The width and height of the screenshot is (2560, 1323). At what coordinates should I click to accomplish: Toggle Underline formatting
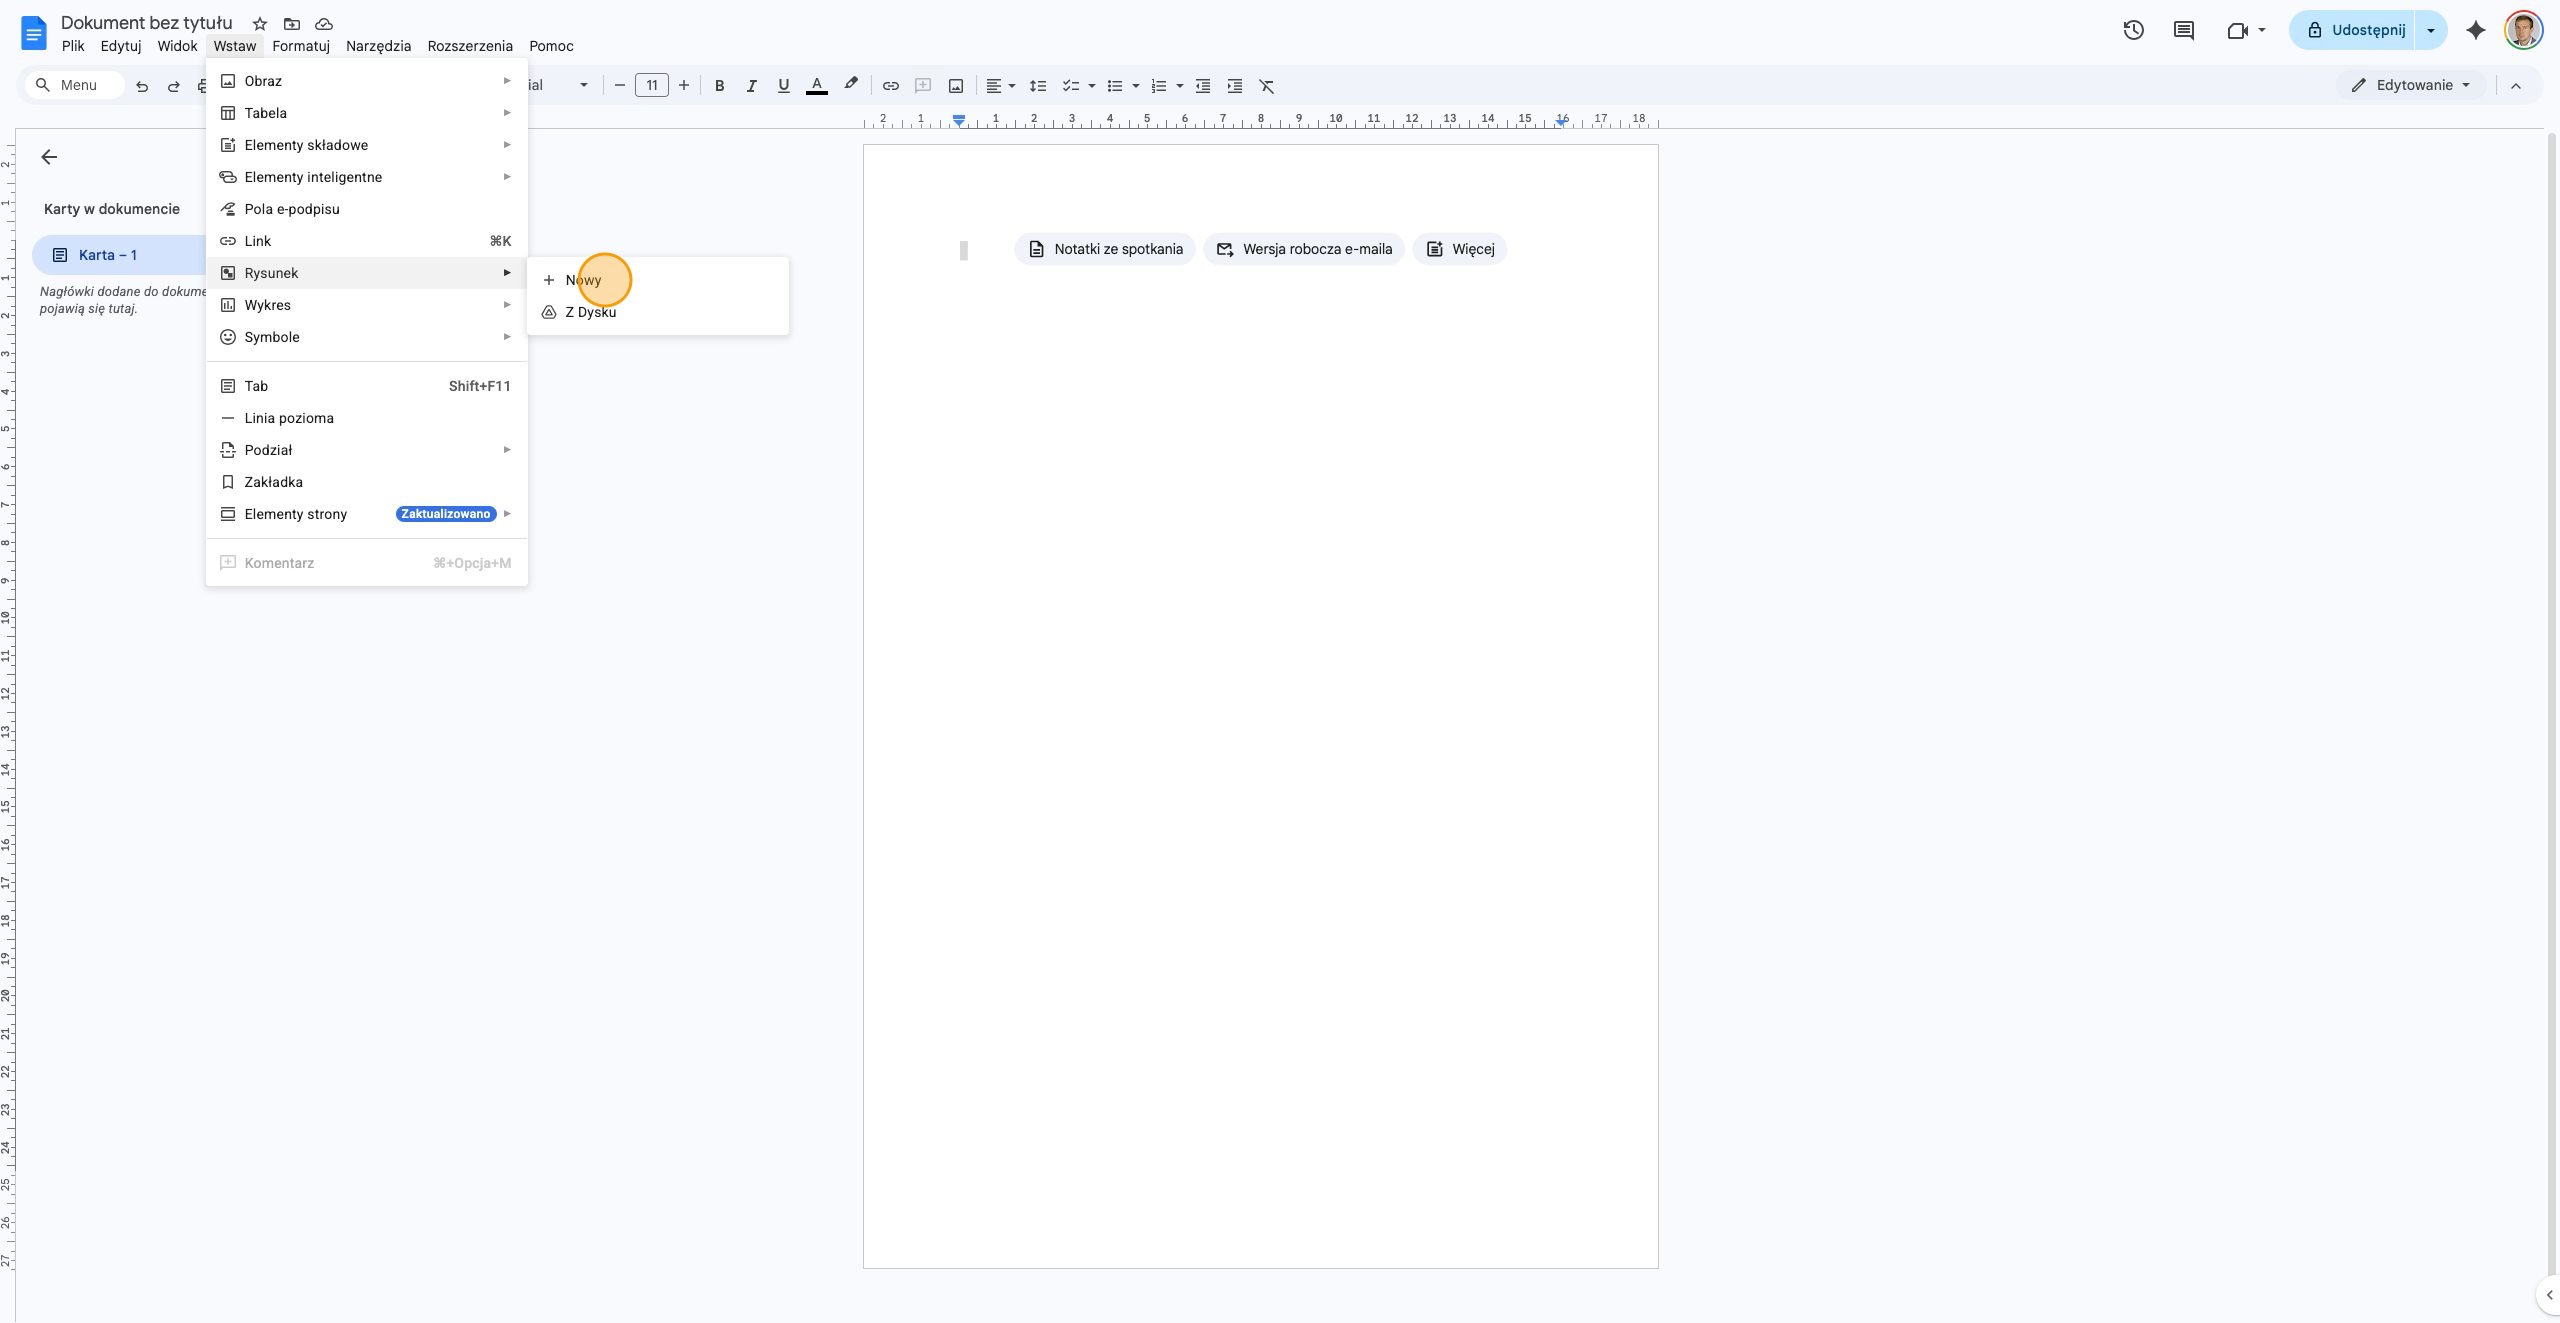click(783, 86)
